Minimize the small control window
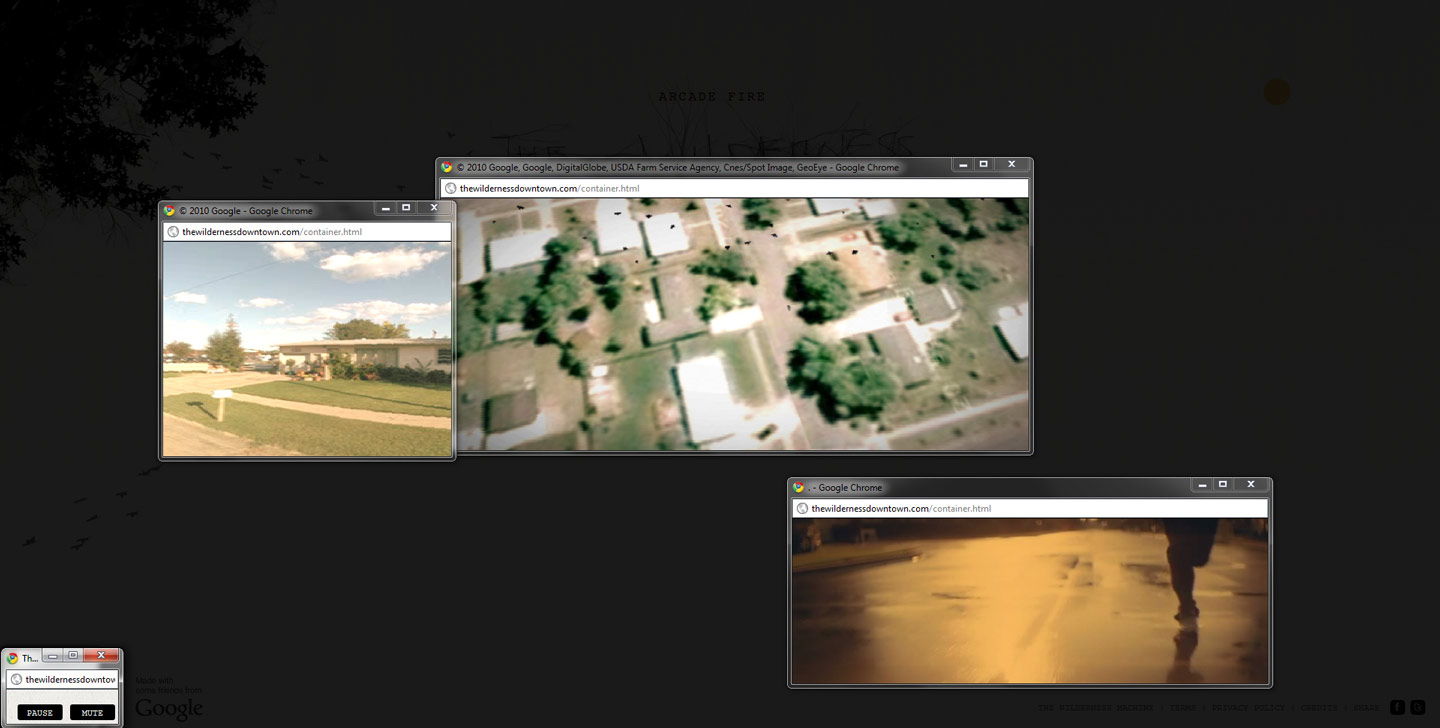 pos(53,656)
